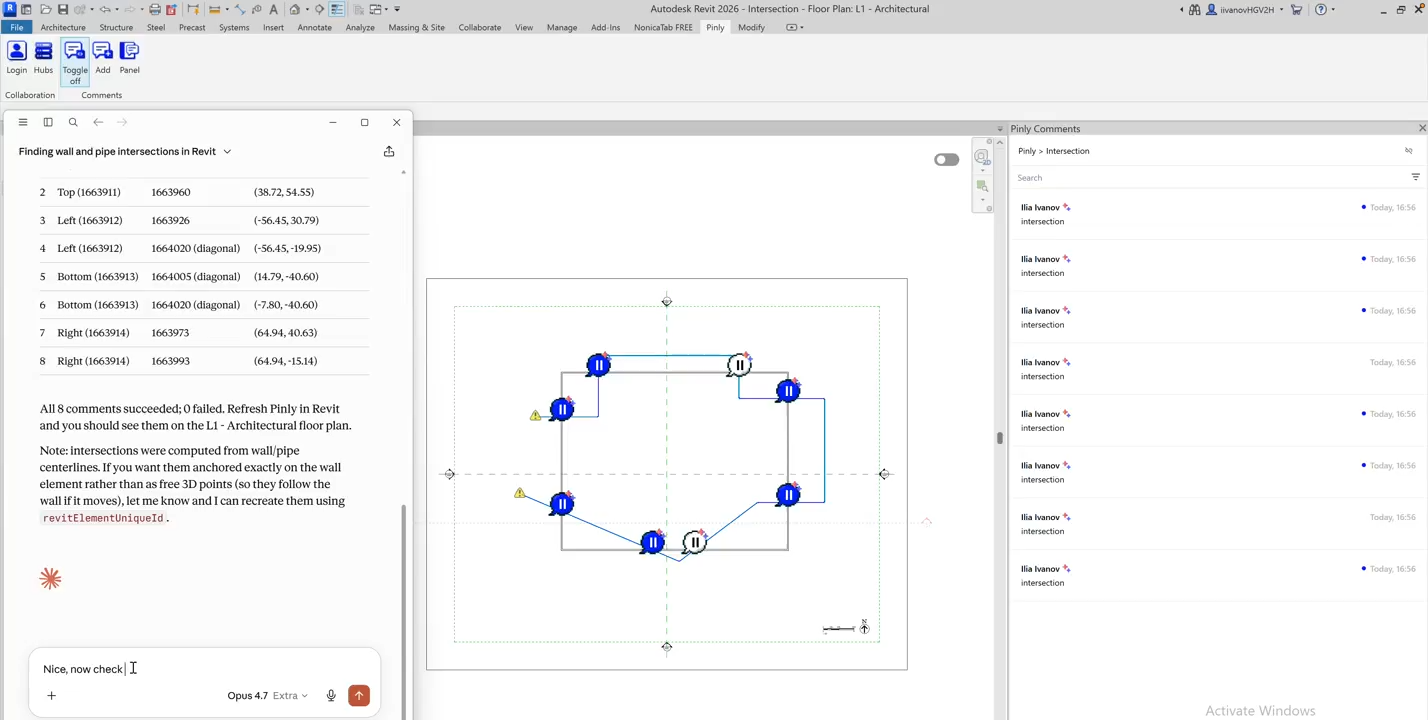
Task: Click the chat window vertical scrollbar
Action: [x=404, y=610]
